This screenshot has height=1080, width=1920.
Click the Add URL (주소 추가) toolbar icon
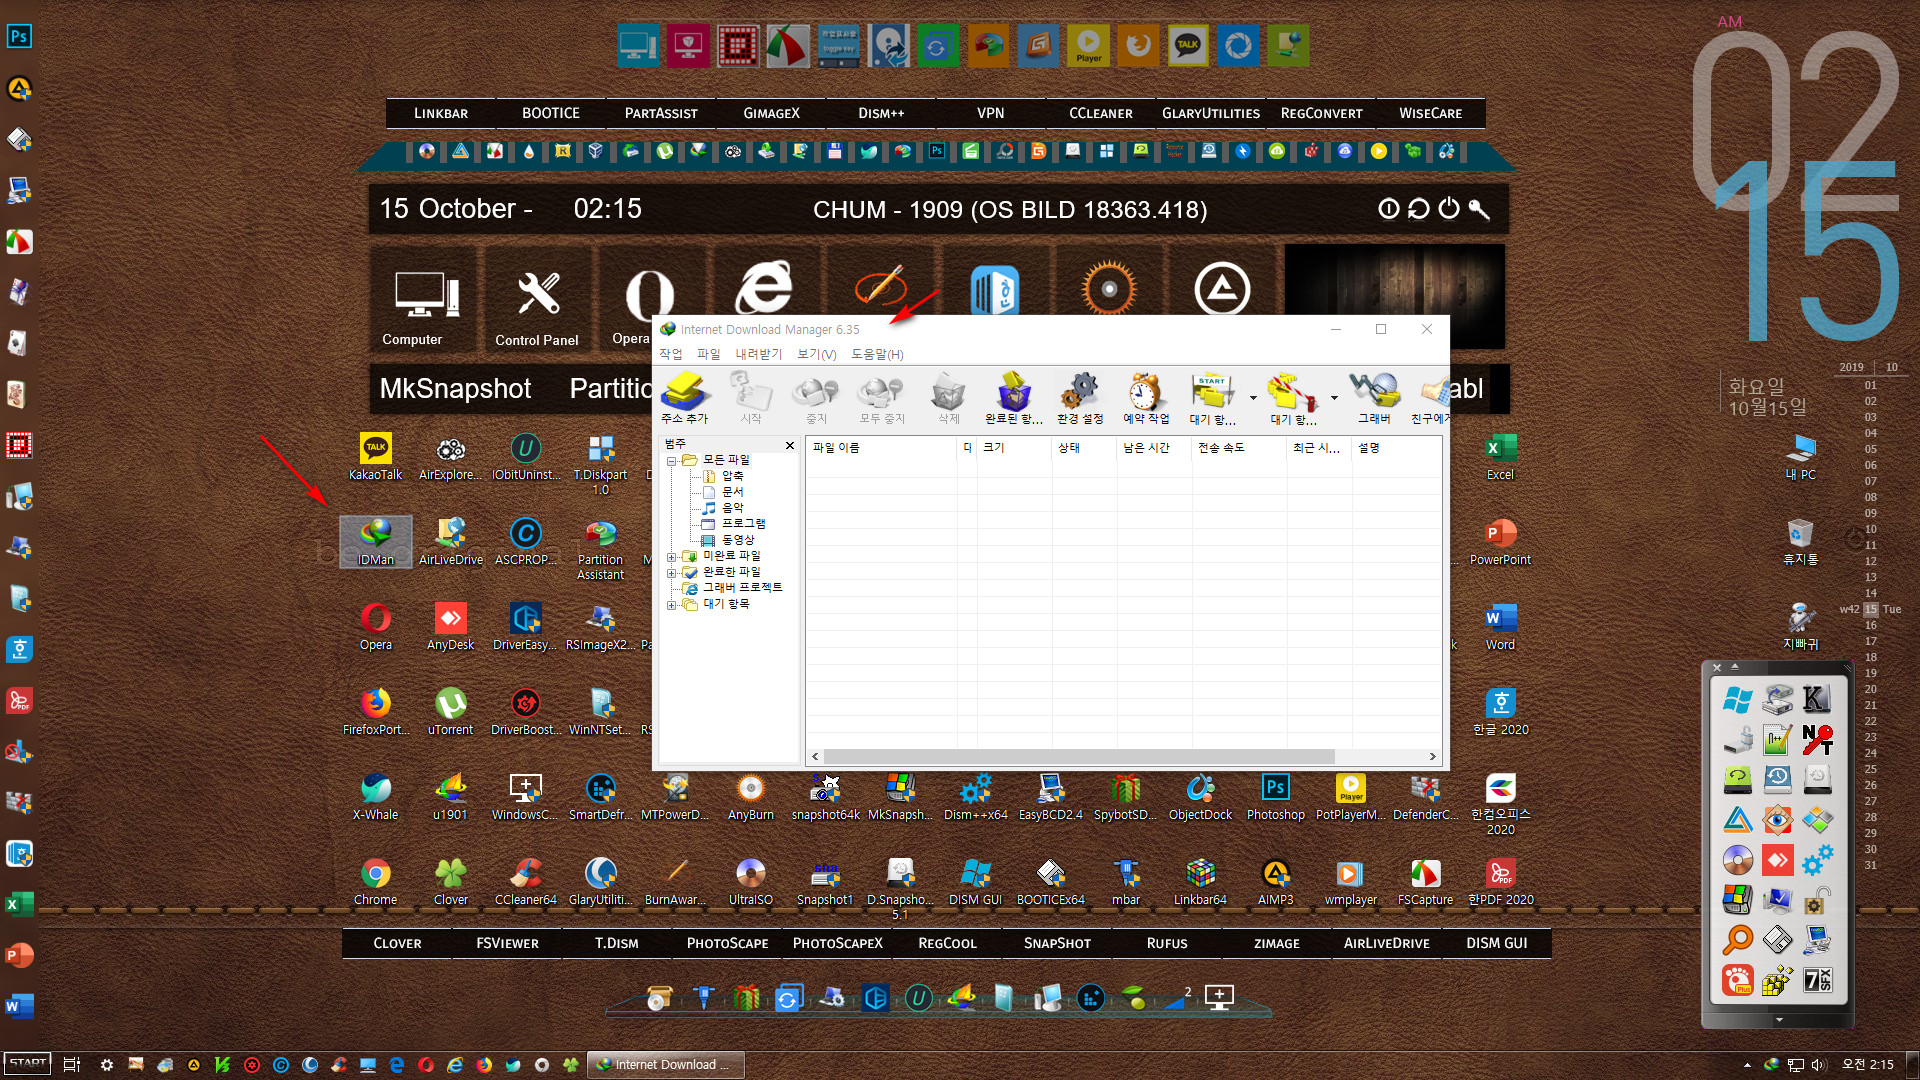[684, 397]
